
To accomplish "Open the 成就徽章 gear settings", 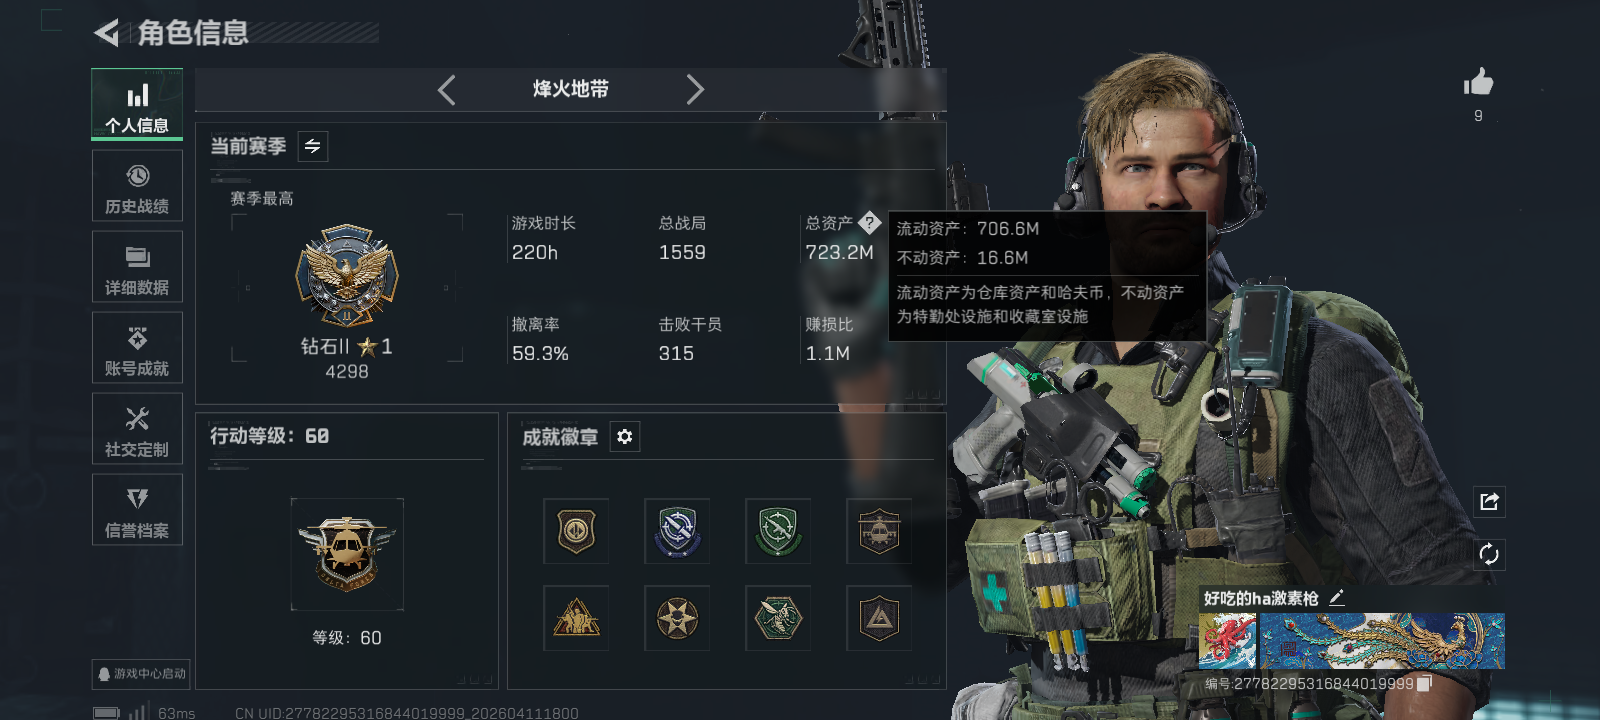I will (x=625, y=437).
